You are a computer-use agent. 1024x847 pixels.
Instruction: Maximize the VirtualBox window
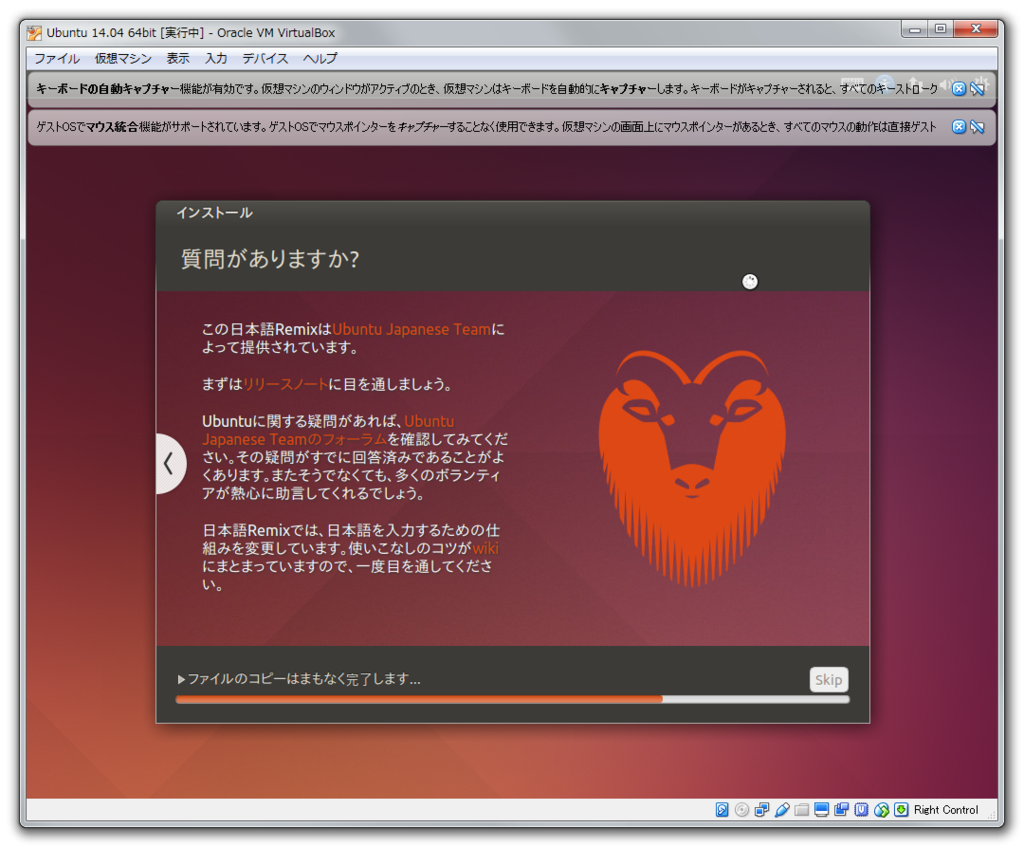click(x=940, y=29)
